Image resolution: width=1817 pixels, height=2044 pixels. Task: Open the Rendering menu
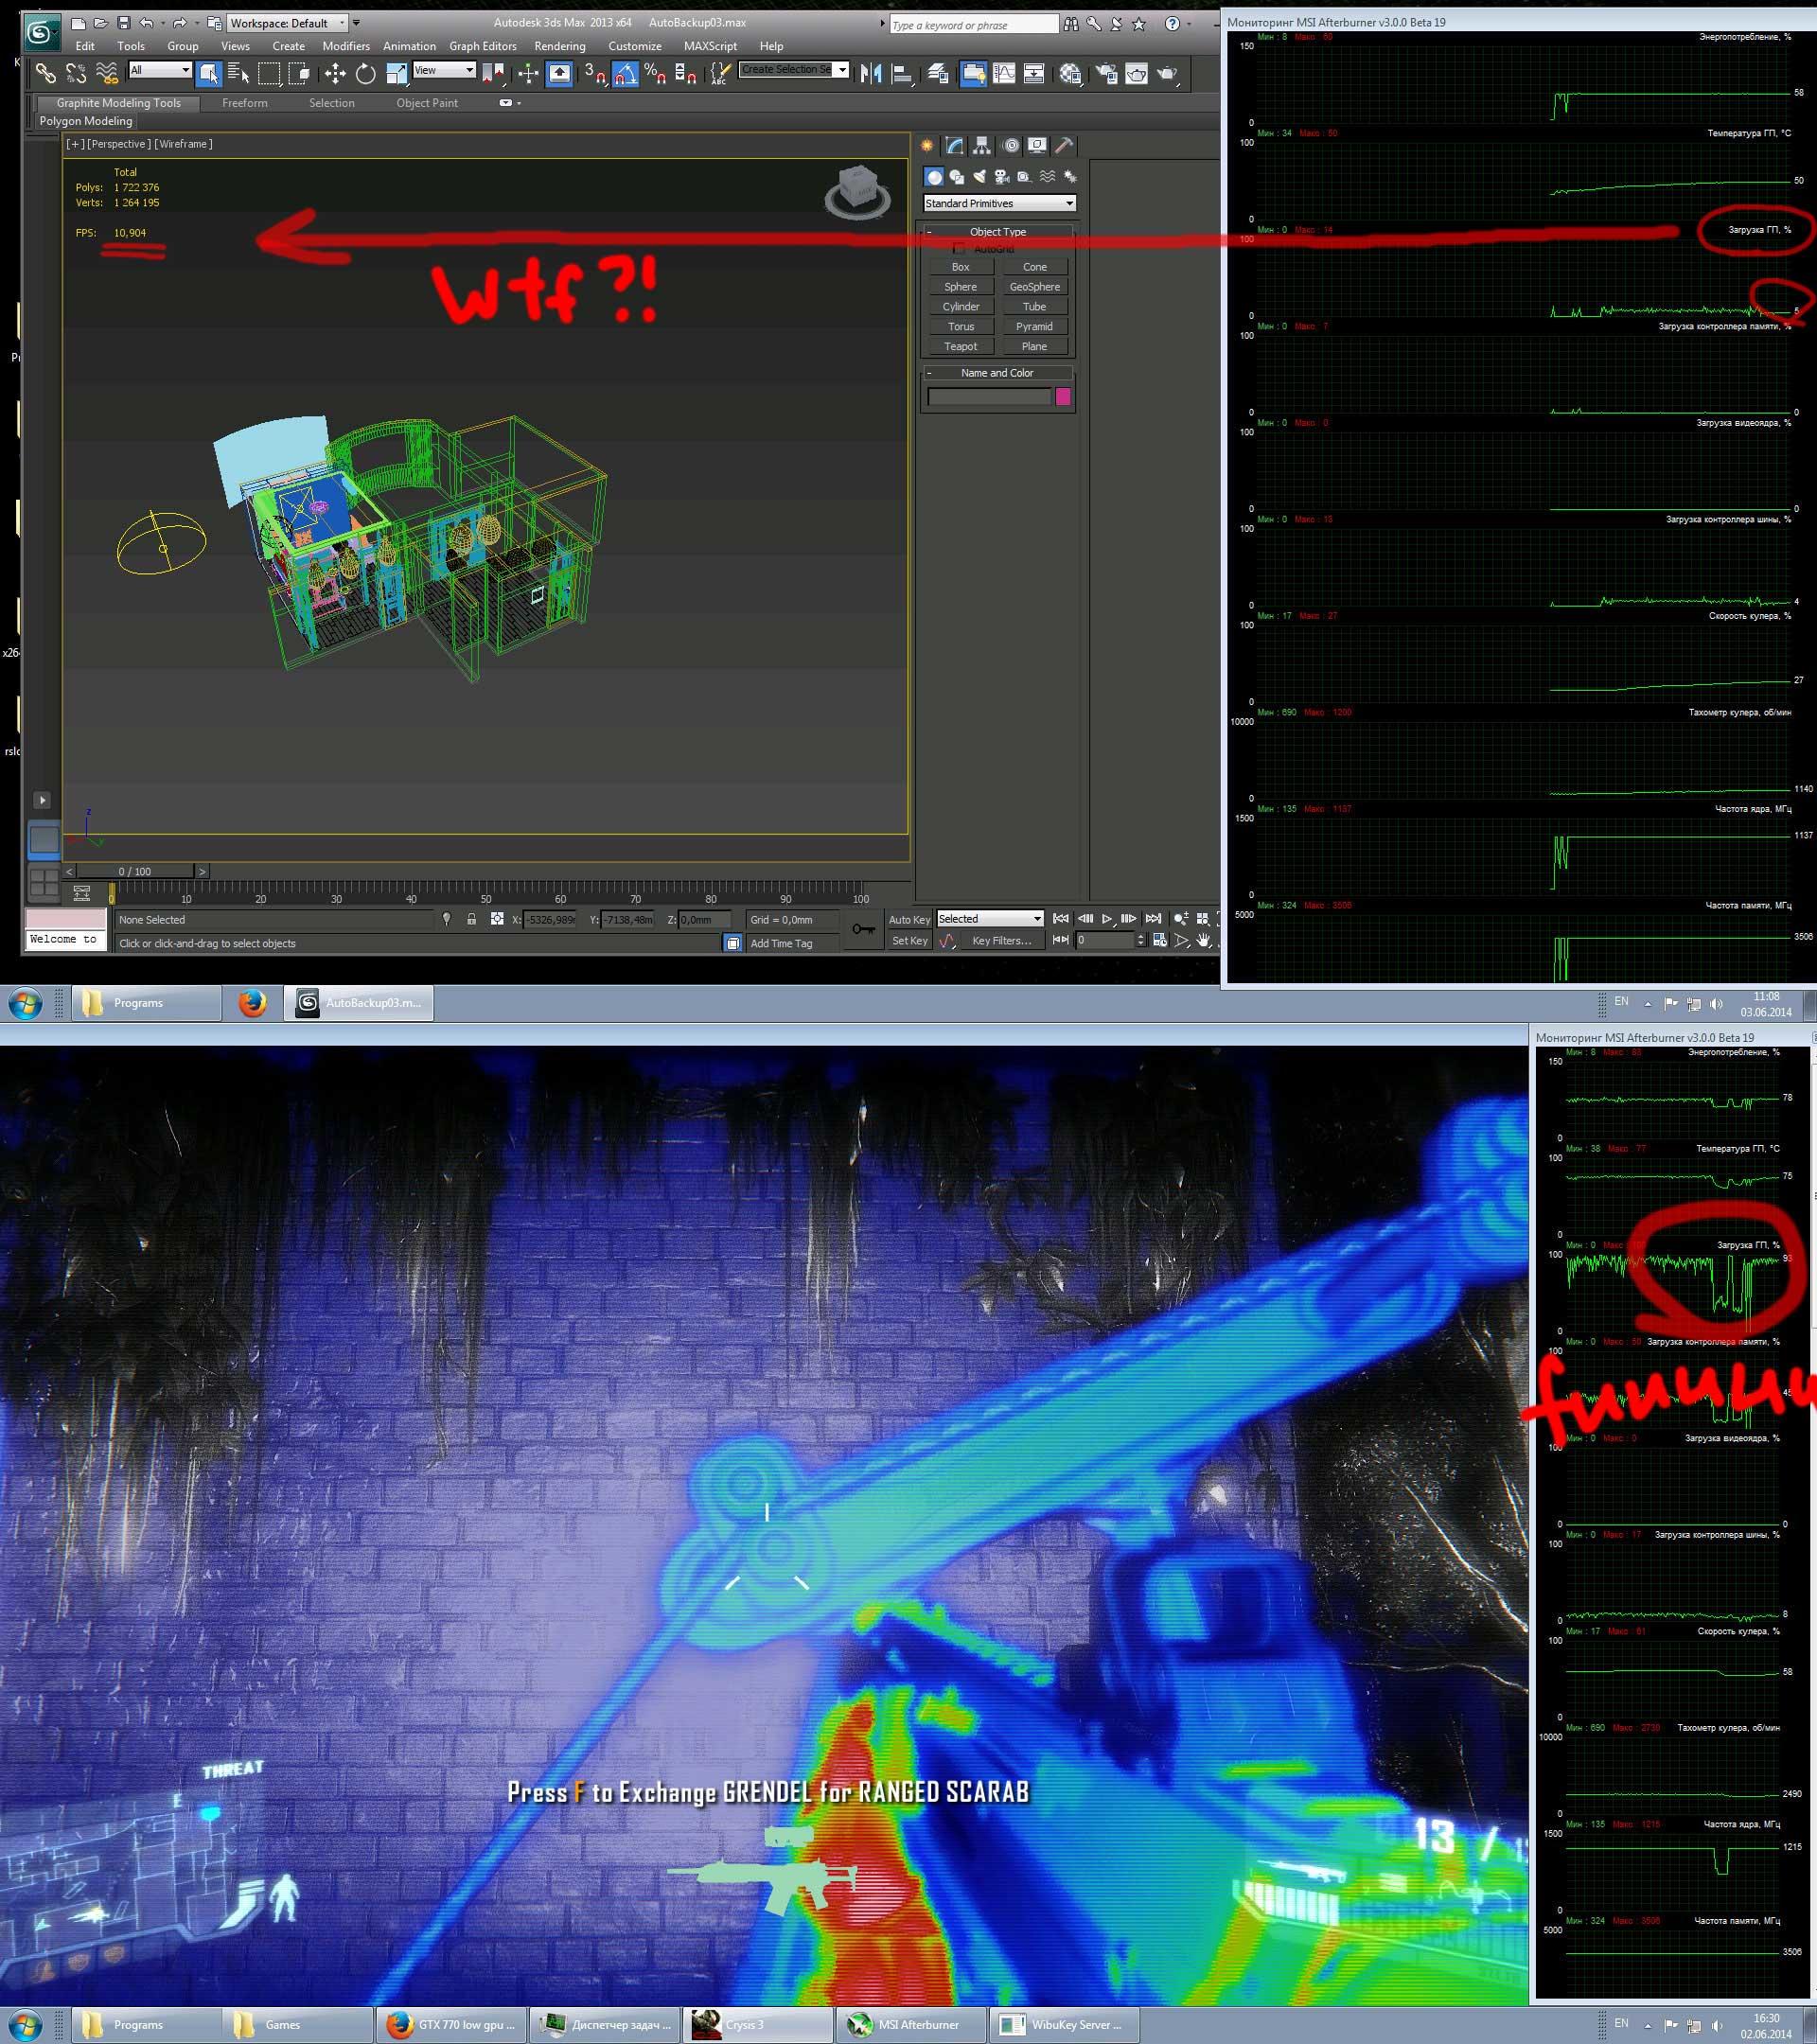tap(560, 46)
